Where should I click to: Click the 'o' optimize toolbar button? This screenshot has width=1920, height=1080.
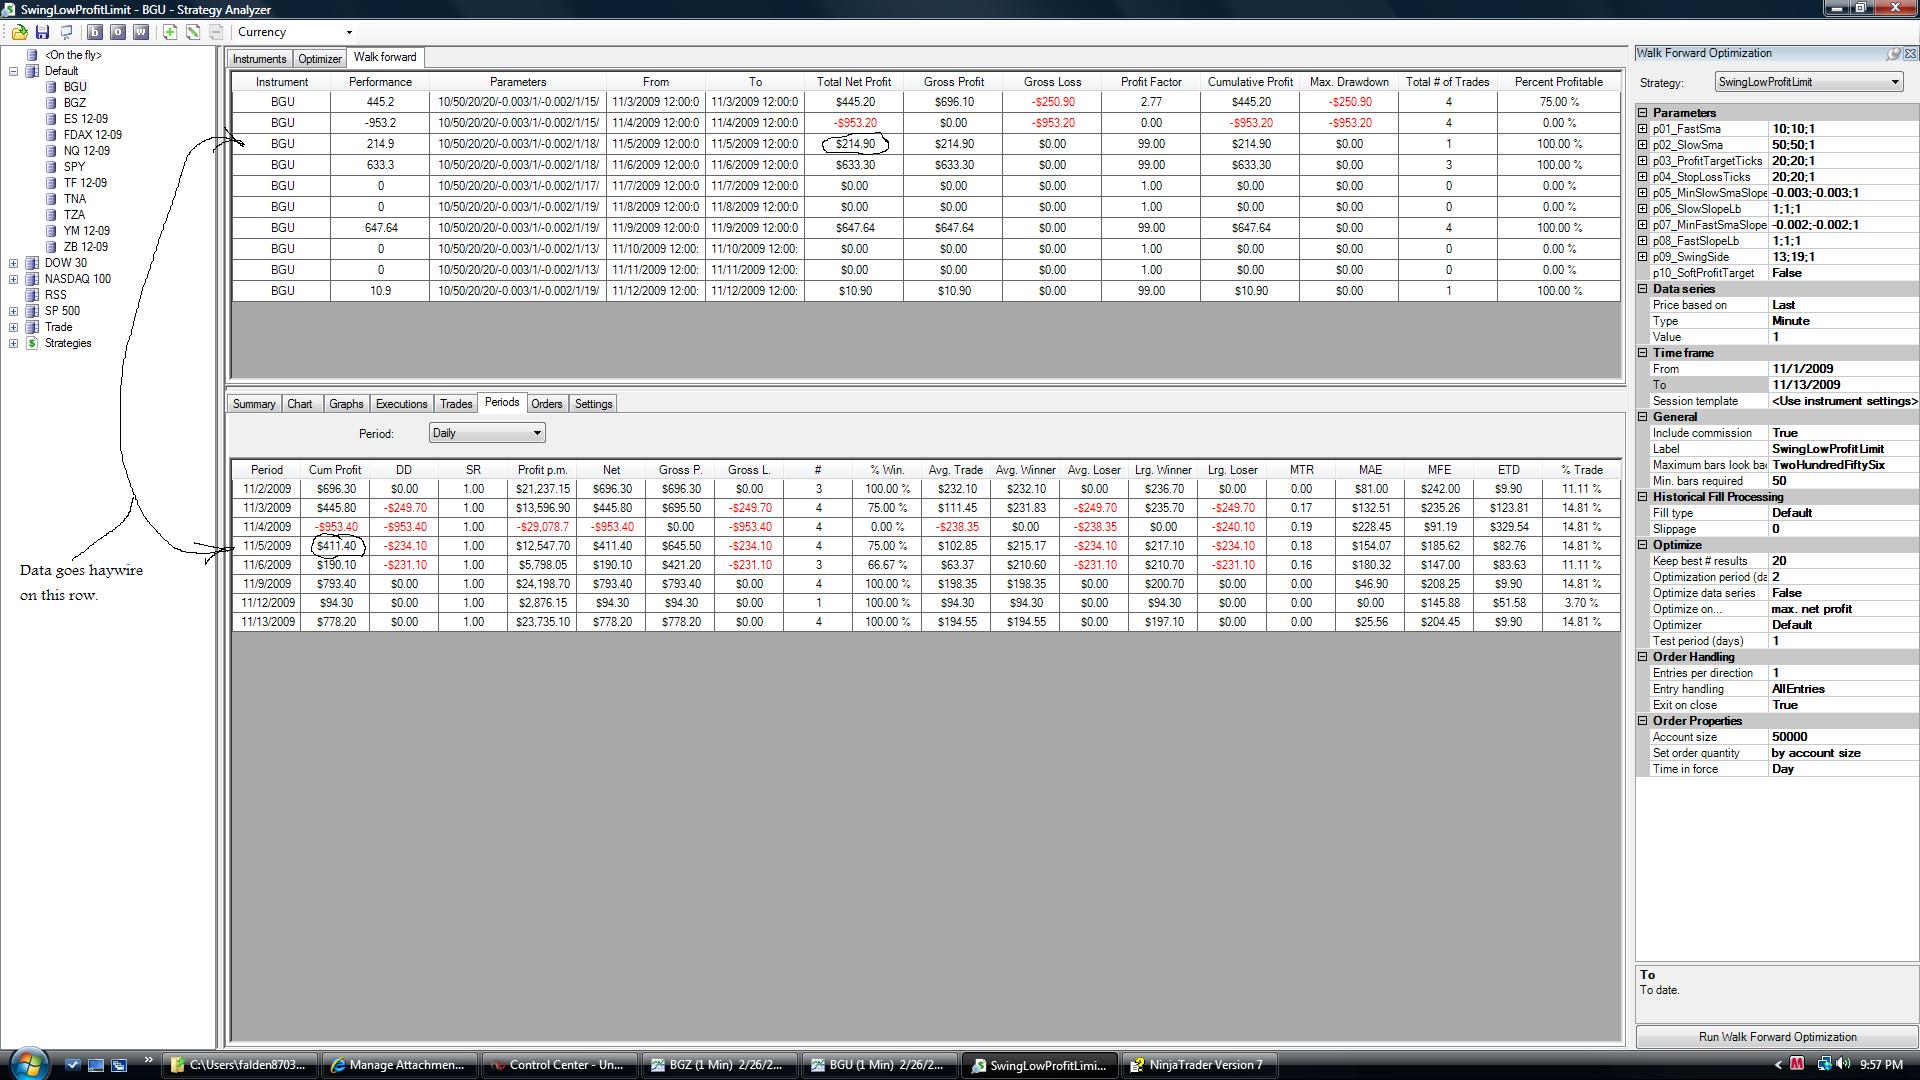(x=118, y=32)
